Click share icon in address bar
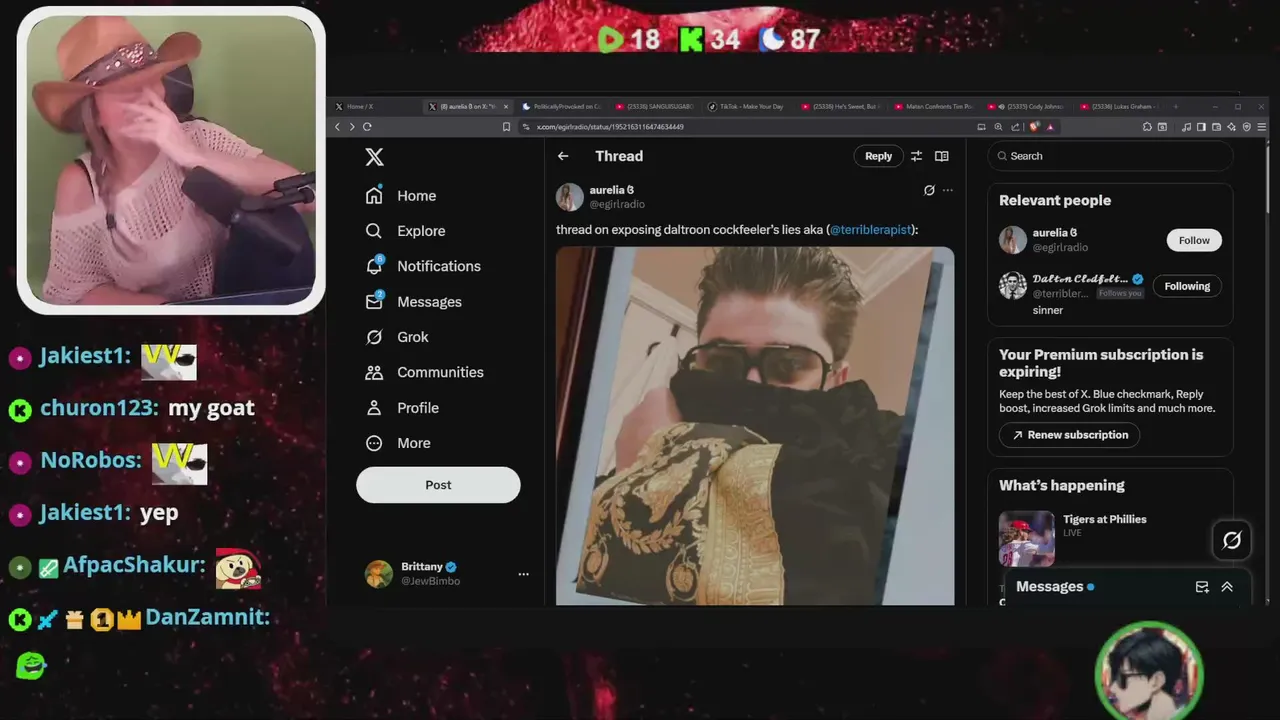 pos(1015,127)
